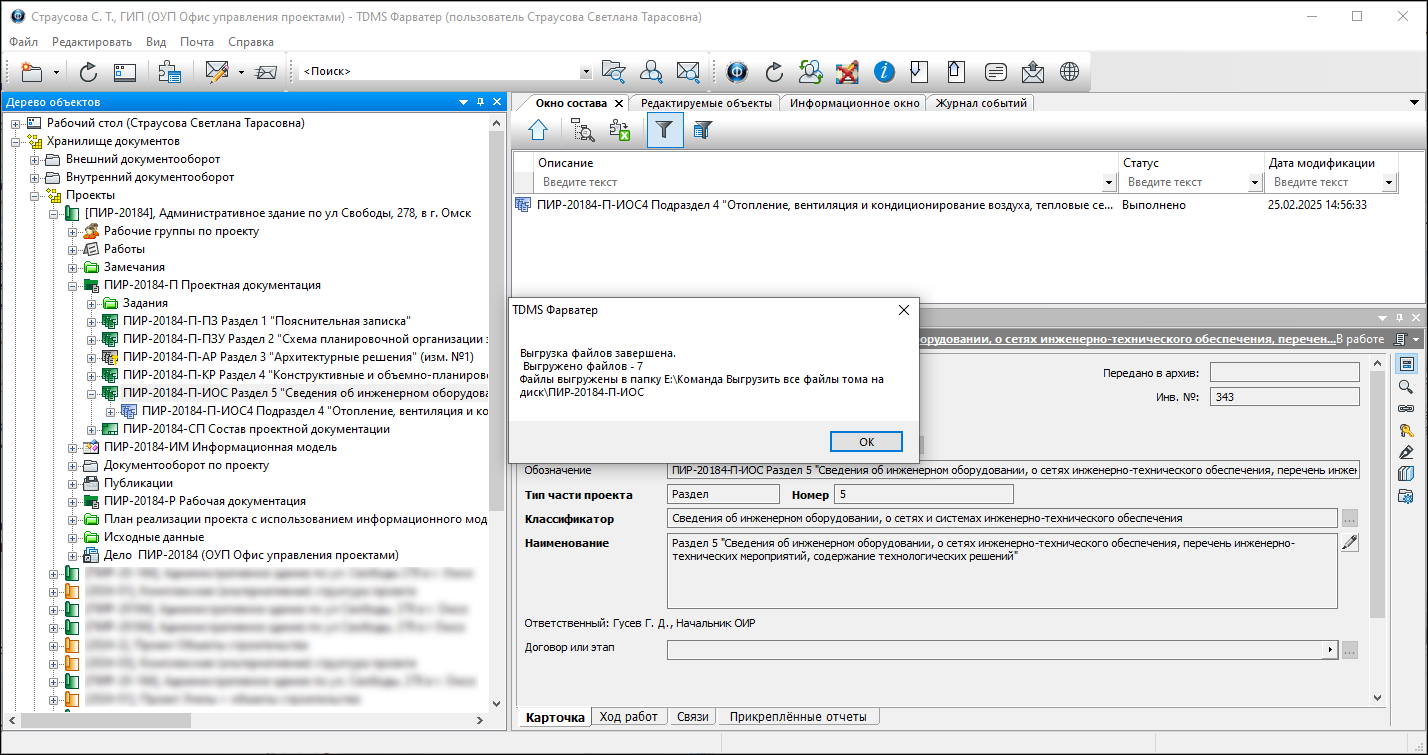Click the key permissions icon in right sidebar
The height and width of the screenshot is (755, 1428).
tap(1406, 430)
